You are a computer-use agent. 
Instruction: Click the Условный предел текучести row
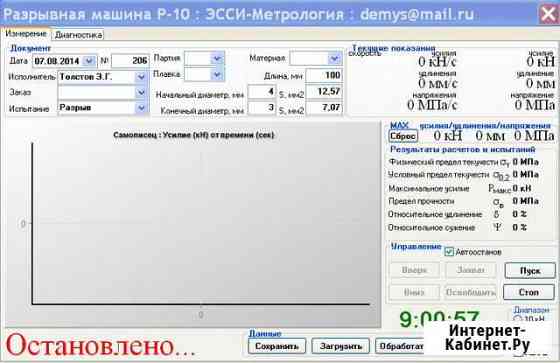point(464,175)
